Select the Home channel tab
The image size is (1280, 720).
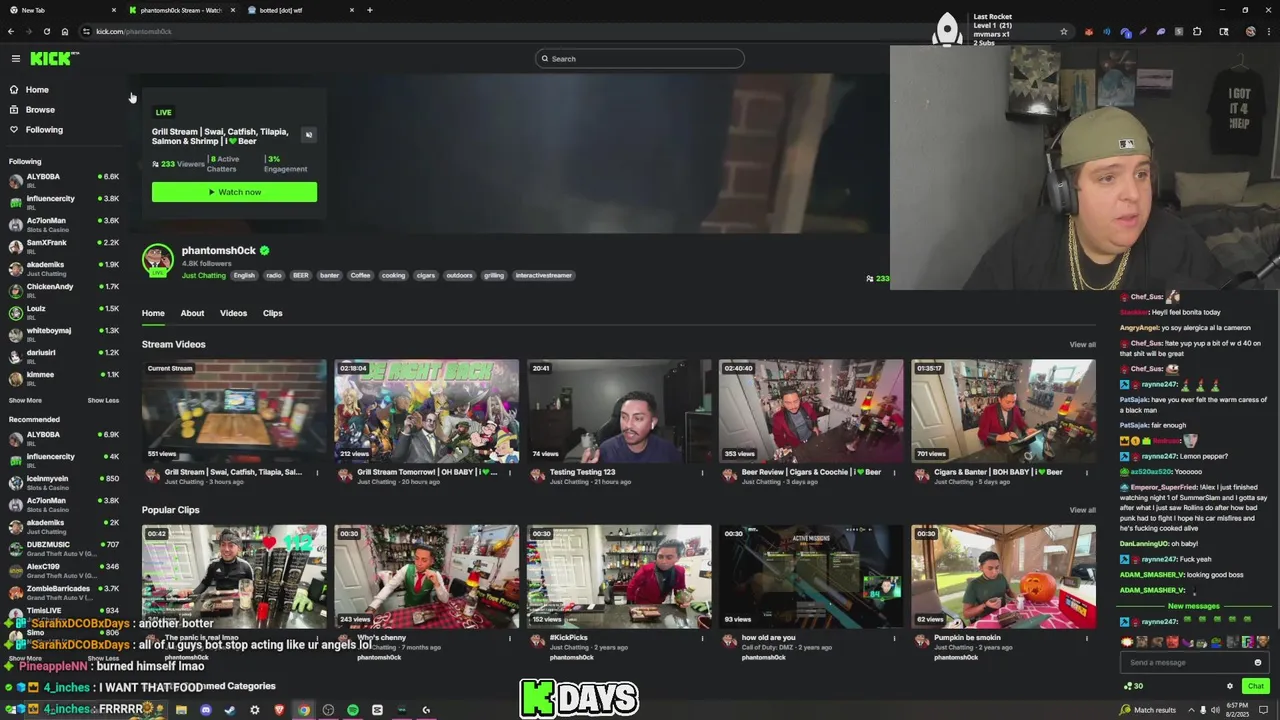tap(153, 313)
